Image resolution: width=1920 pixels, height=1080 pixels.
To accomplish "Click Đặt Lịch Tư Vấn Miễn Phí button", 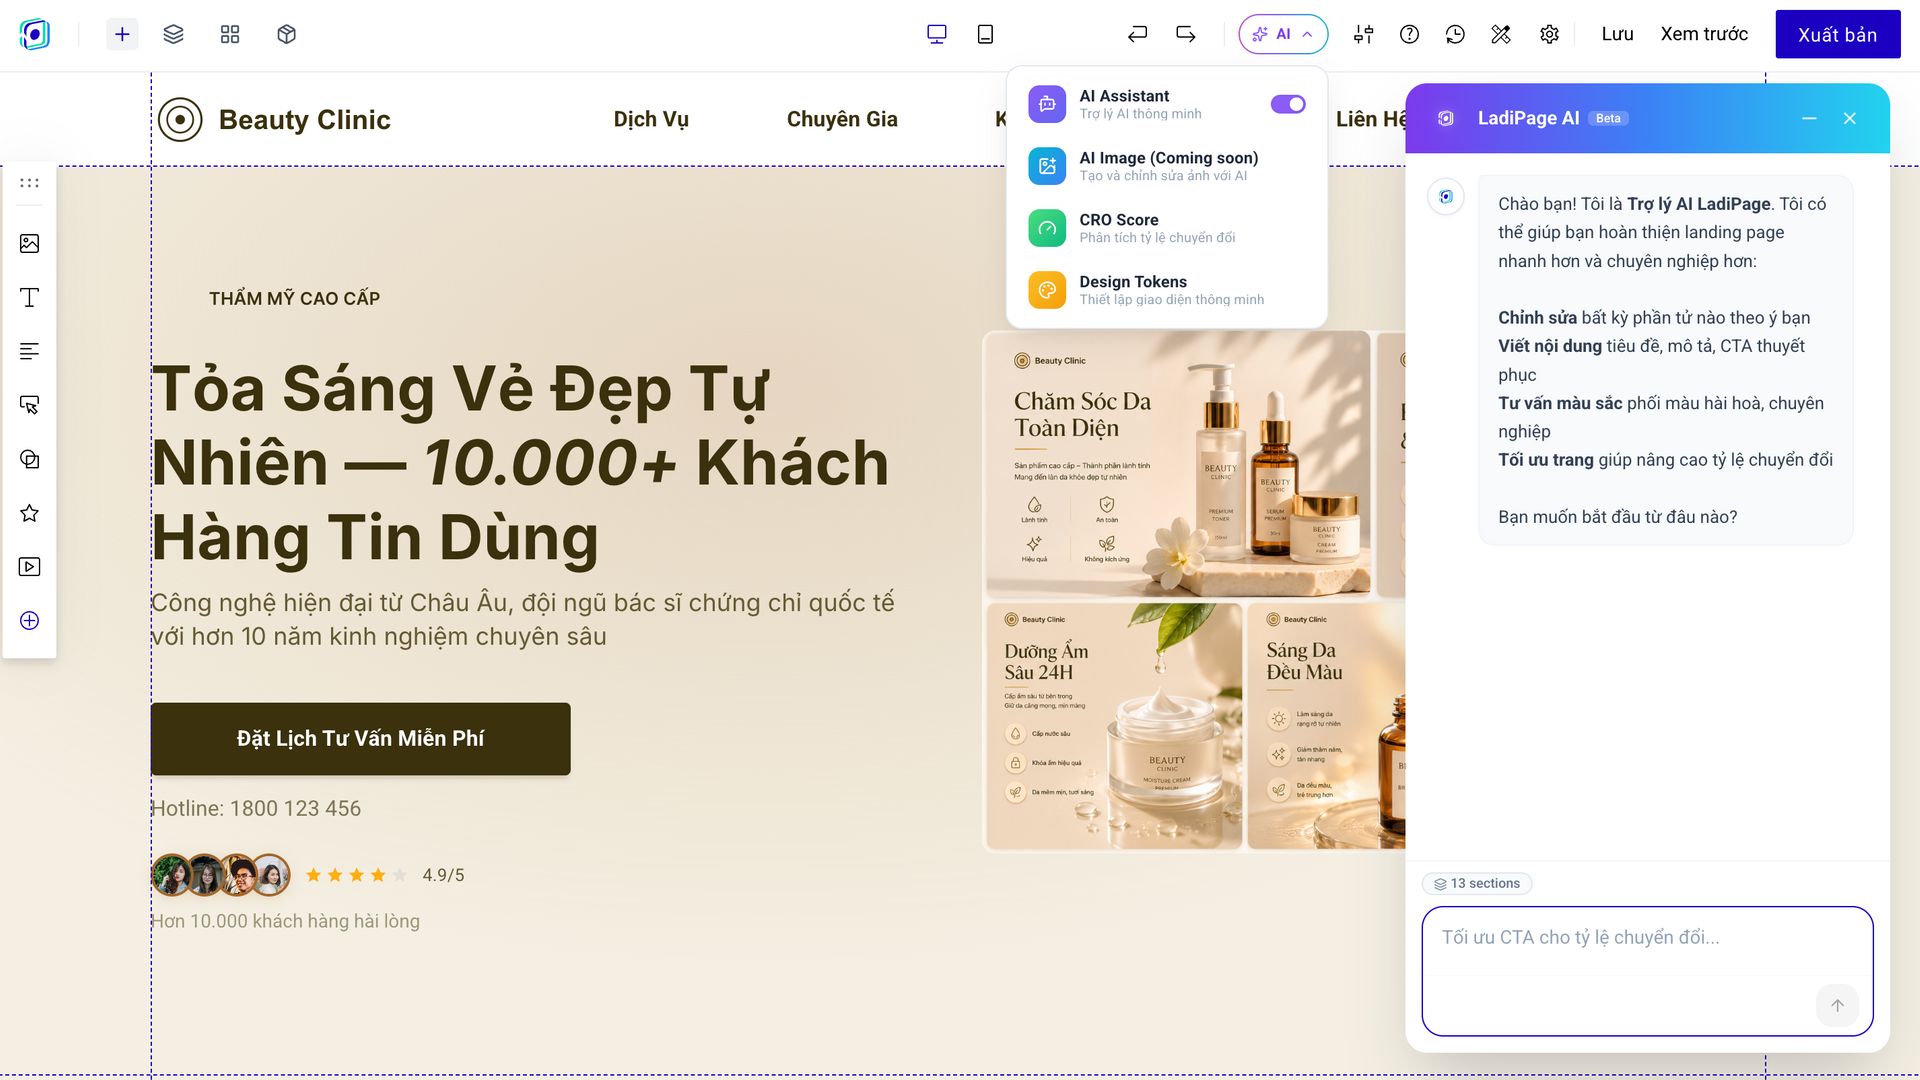I will [x=360, y=739].
